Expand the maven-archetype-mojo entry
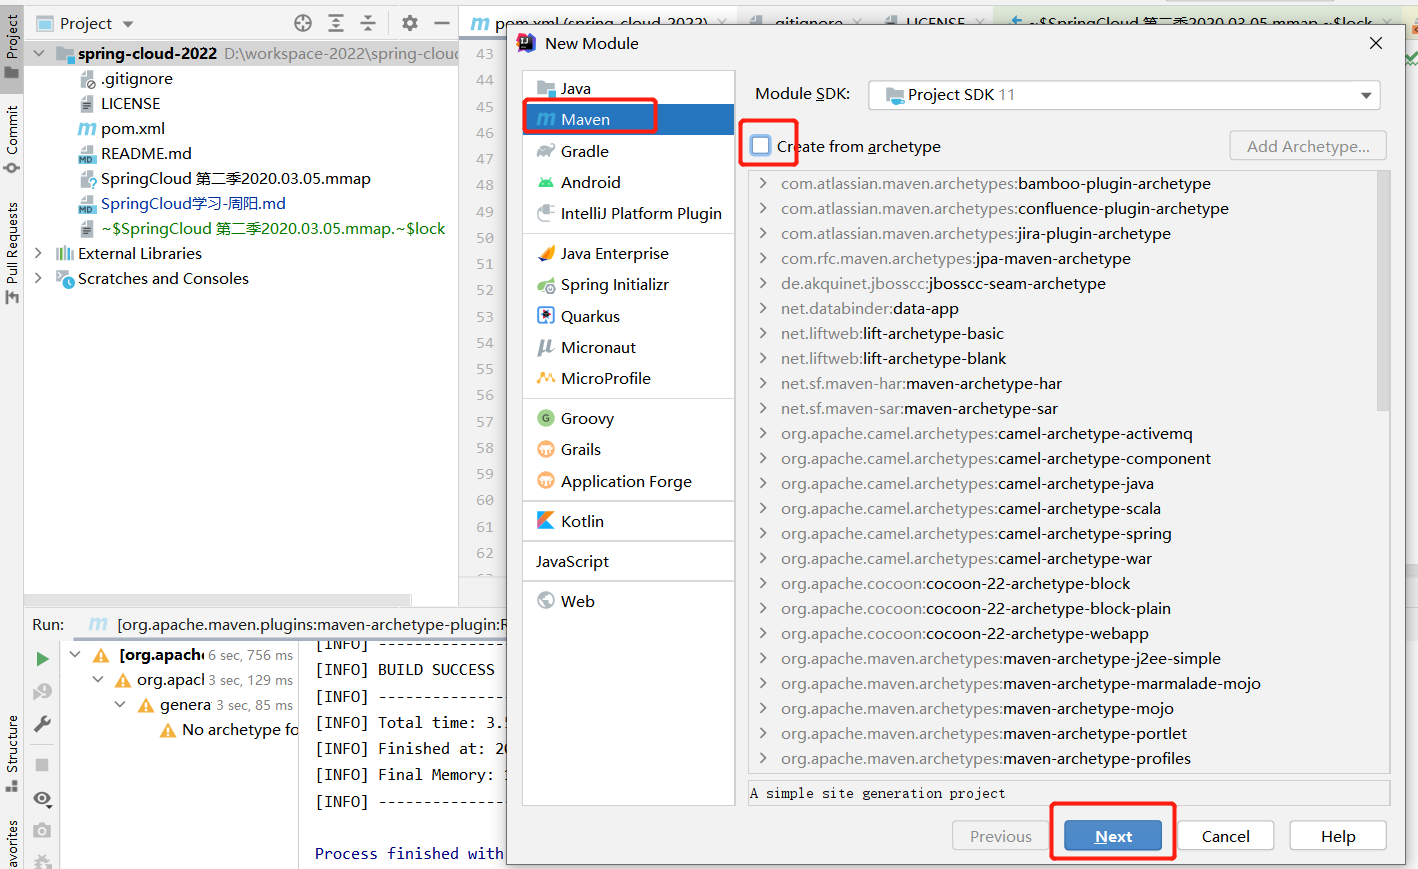This screenshot has width=1418, height=869. click(763, 708)
